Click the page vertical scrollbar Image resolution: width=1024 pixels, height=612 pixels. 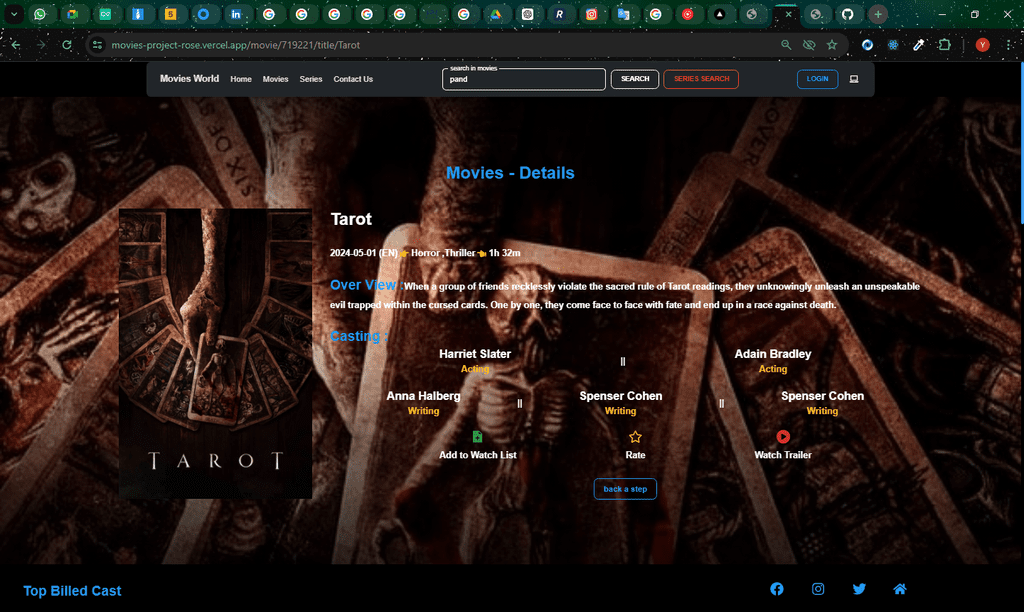point(1021,144)
